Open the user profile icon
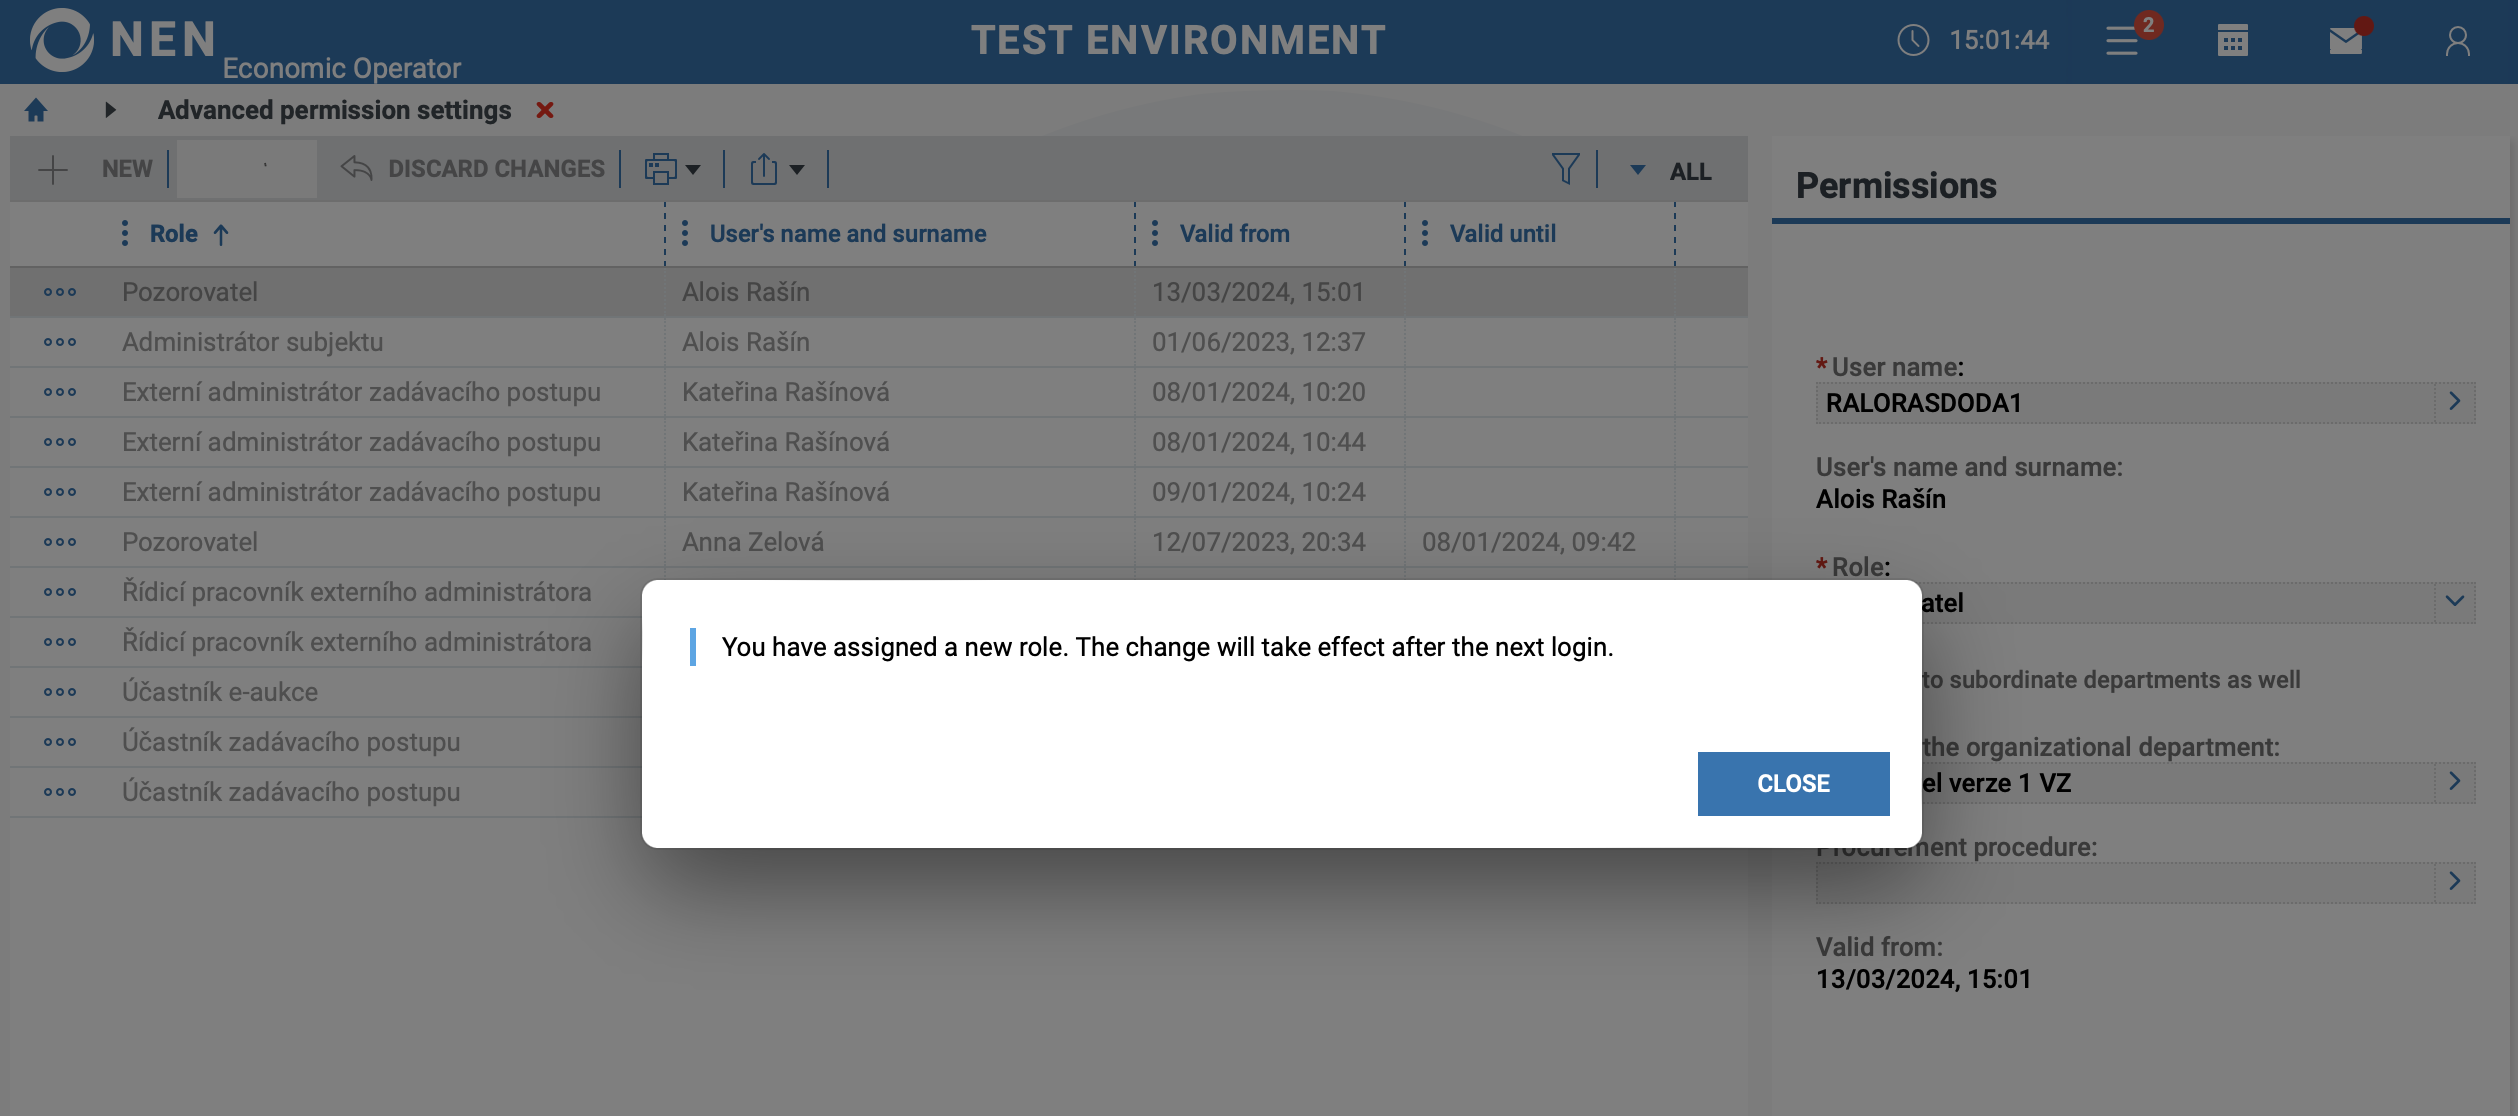Image resolution: width=2518 pixels, height=1116 pixels. click(x=2457, y=41)
